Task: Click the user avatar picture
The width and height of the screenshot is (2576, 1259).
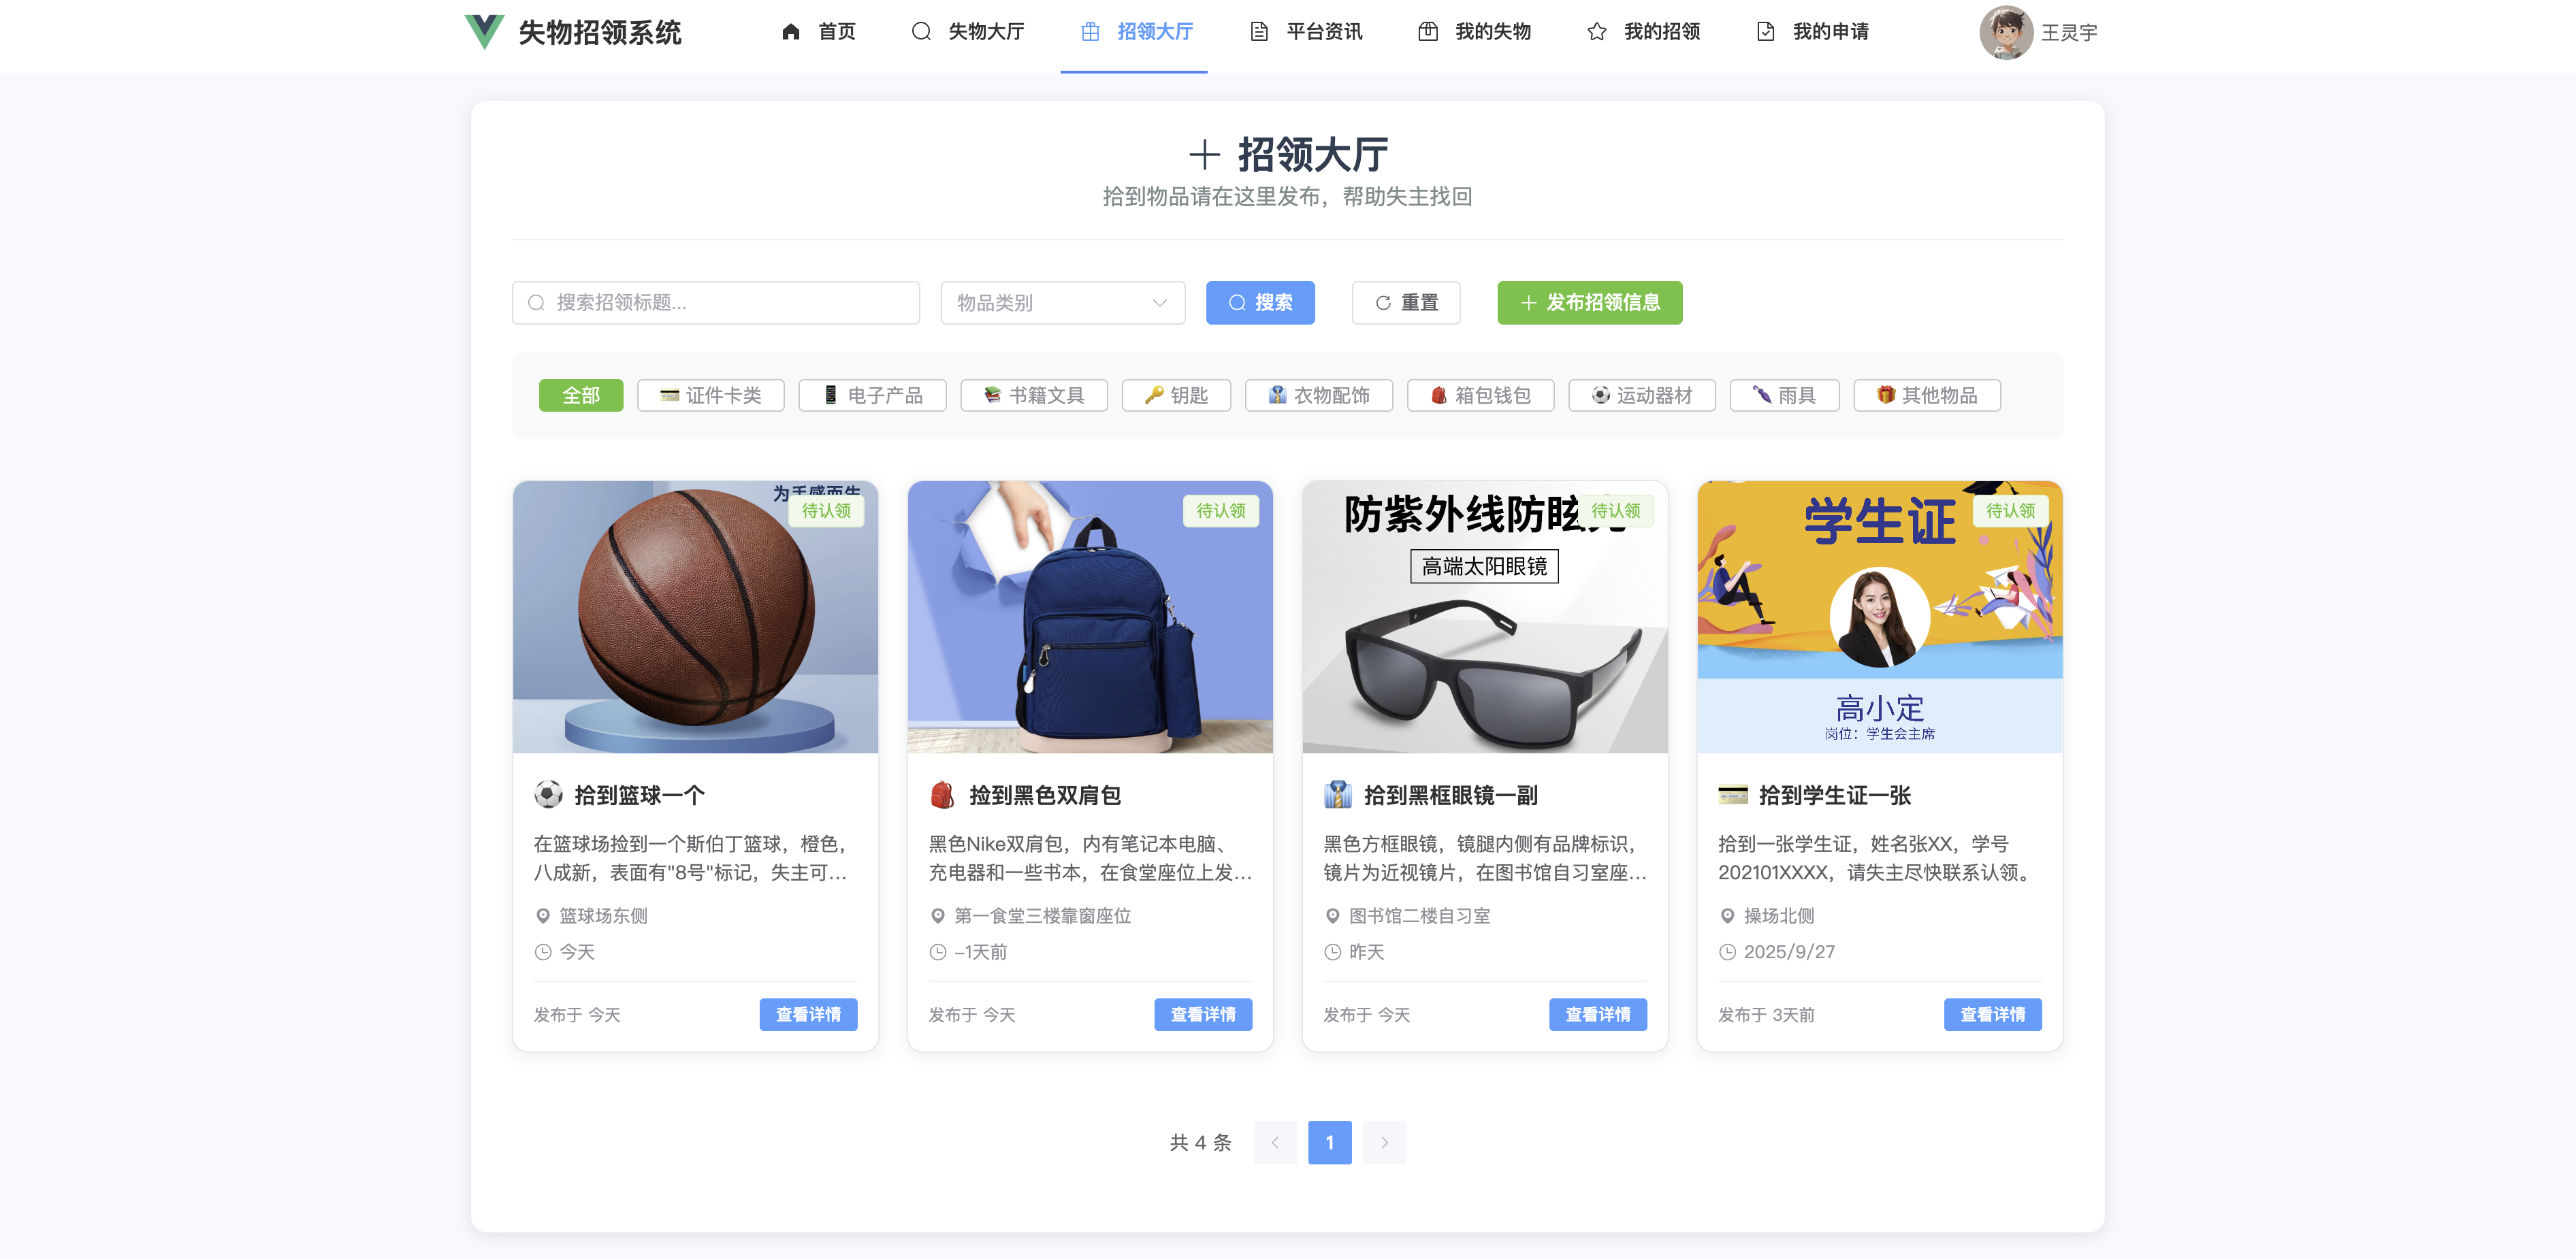Action: (2005, 32)
